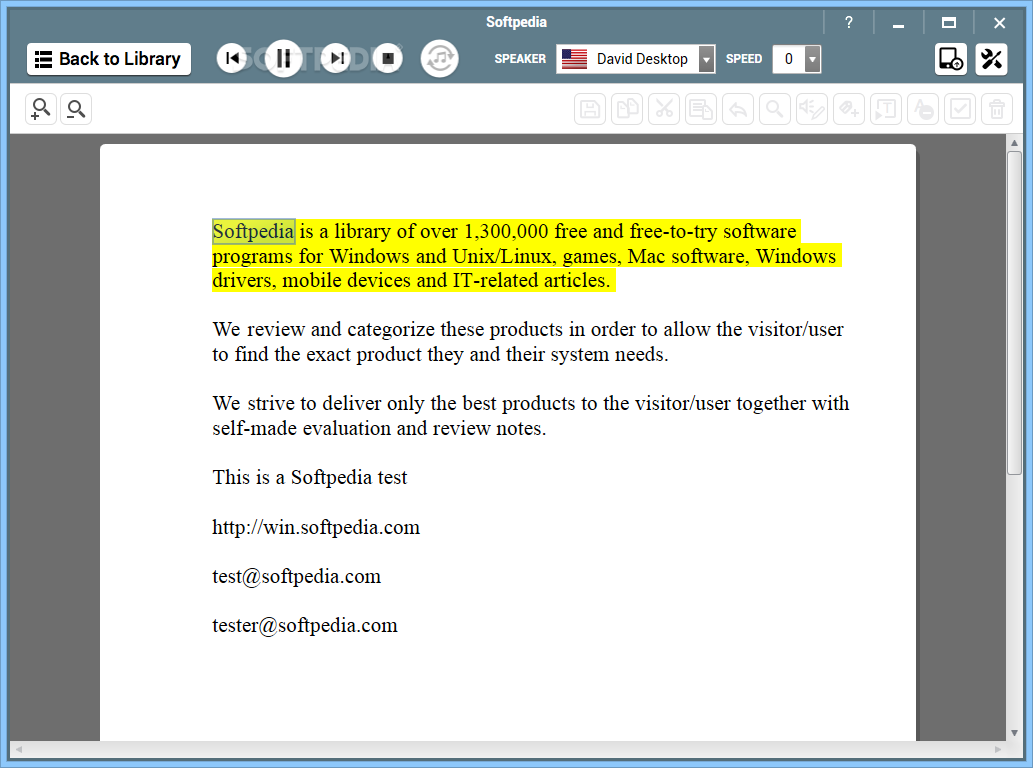Click the Paste document icon
1033x768 pixels.
tap(700, 109)
